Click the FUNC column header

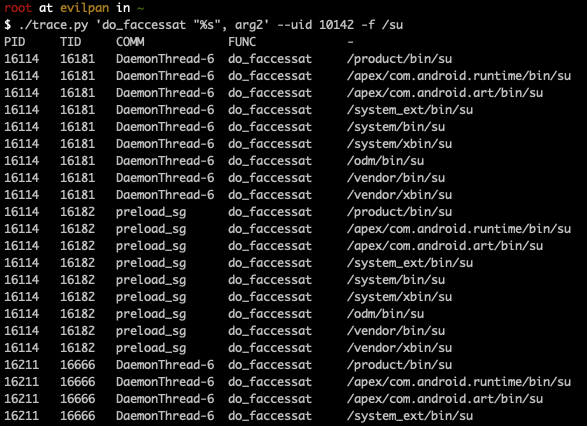(242, 42)
